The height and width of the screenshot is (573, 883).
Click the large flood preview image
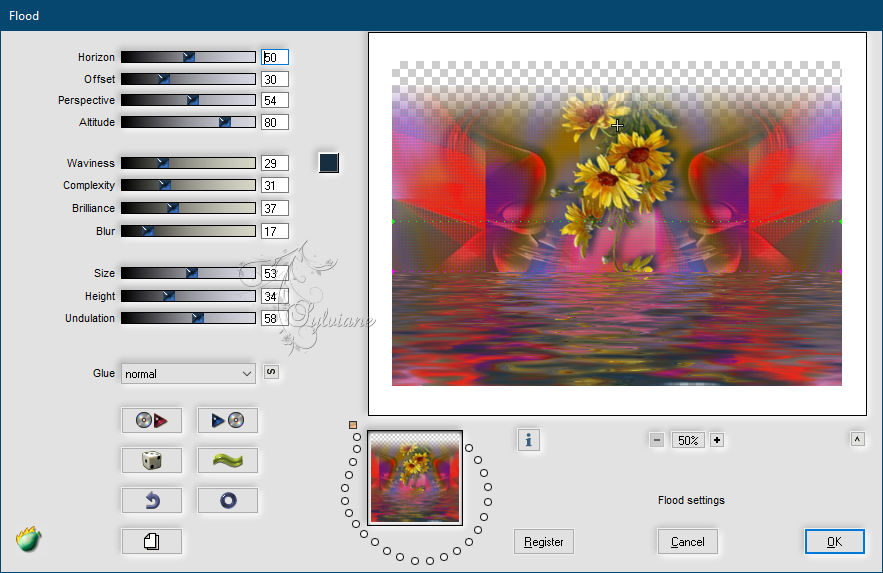click(617, 223)
